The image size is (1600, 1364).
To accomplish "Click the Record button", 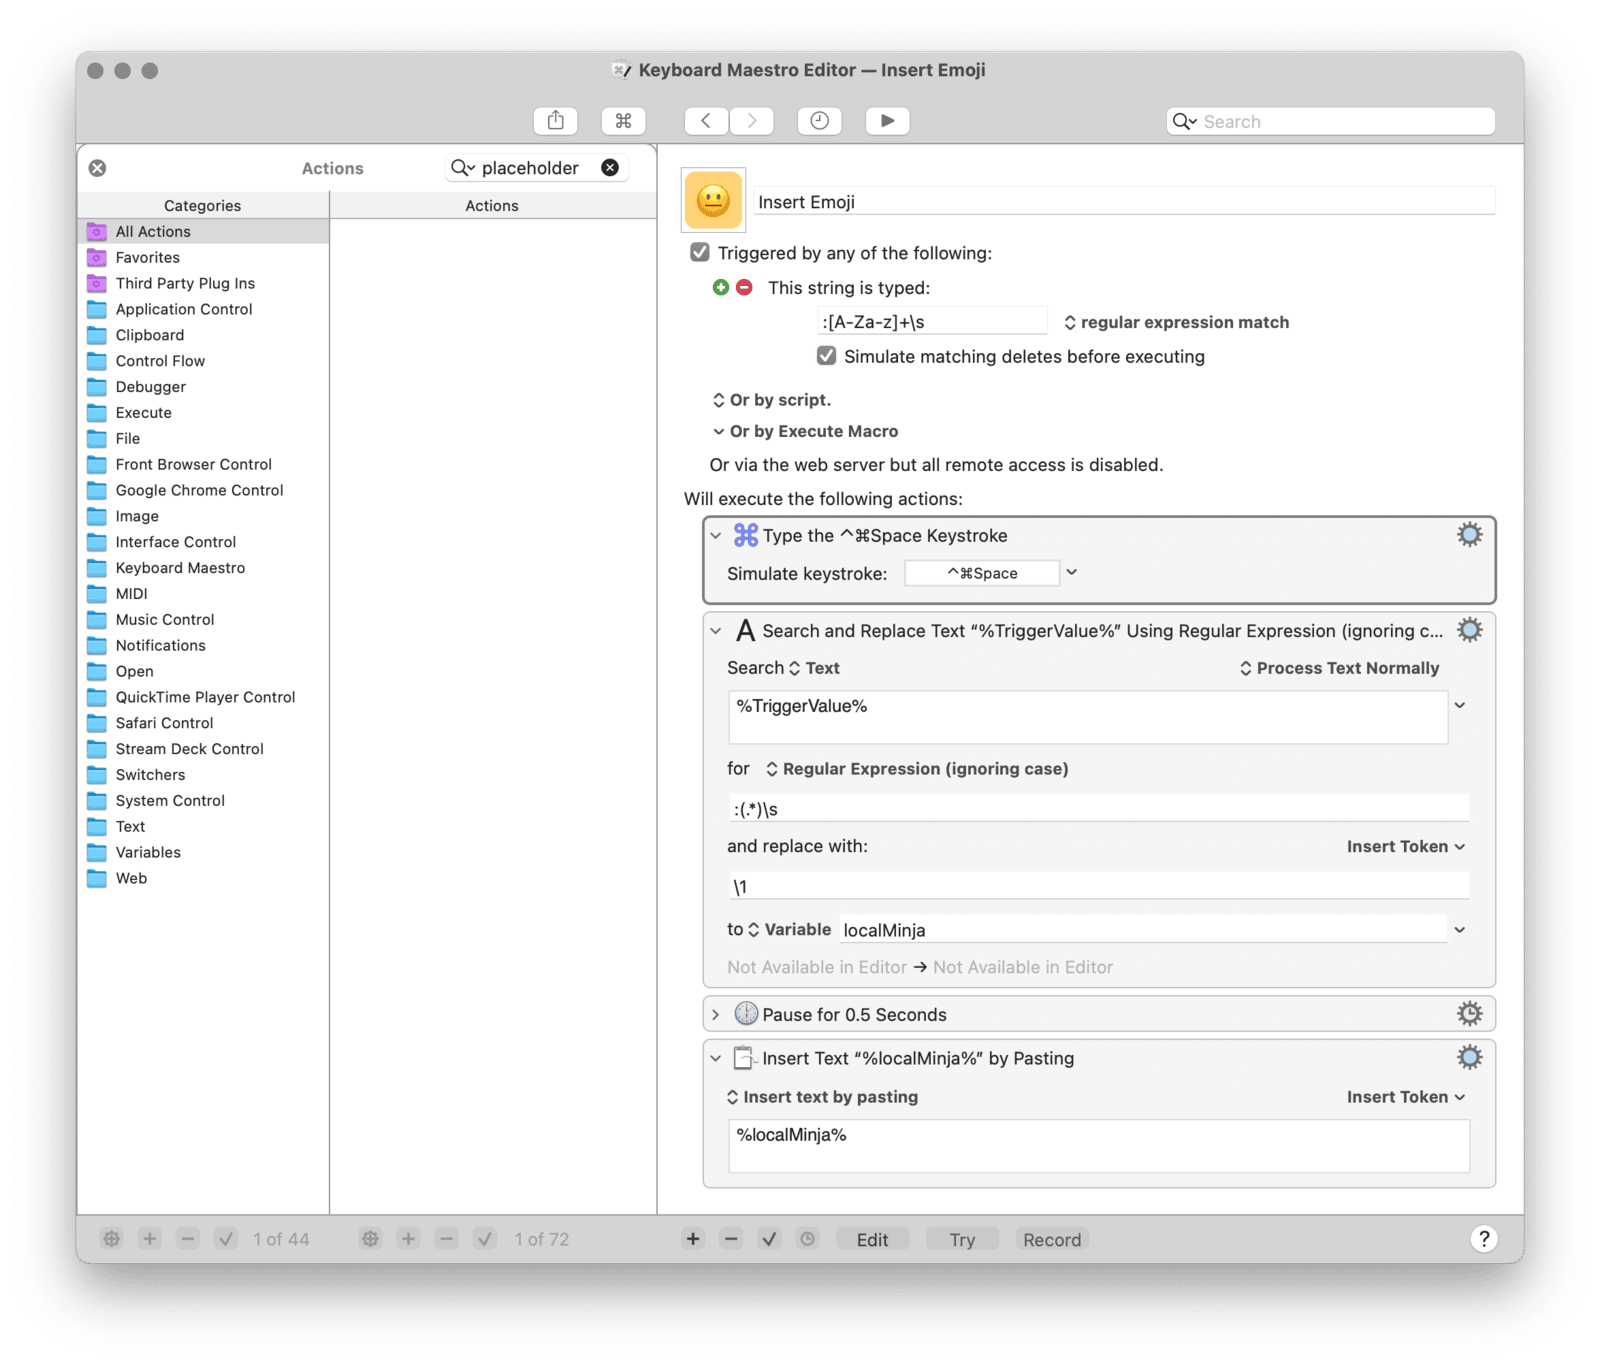I will pyautogui.click(x=1052, y=1239).
